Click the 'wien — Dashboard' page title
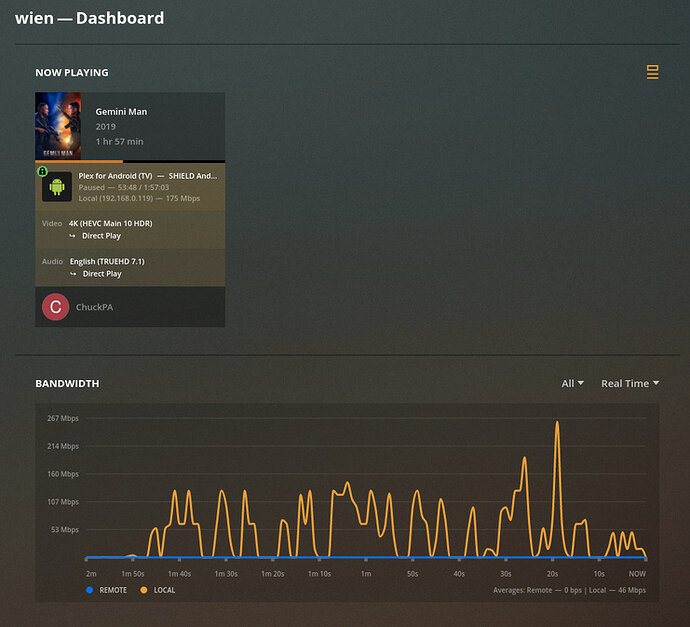The width and height of the screenshot is (690, 627). point(89,18)
